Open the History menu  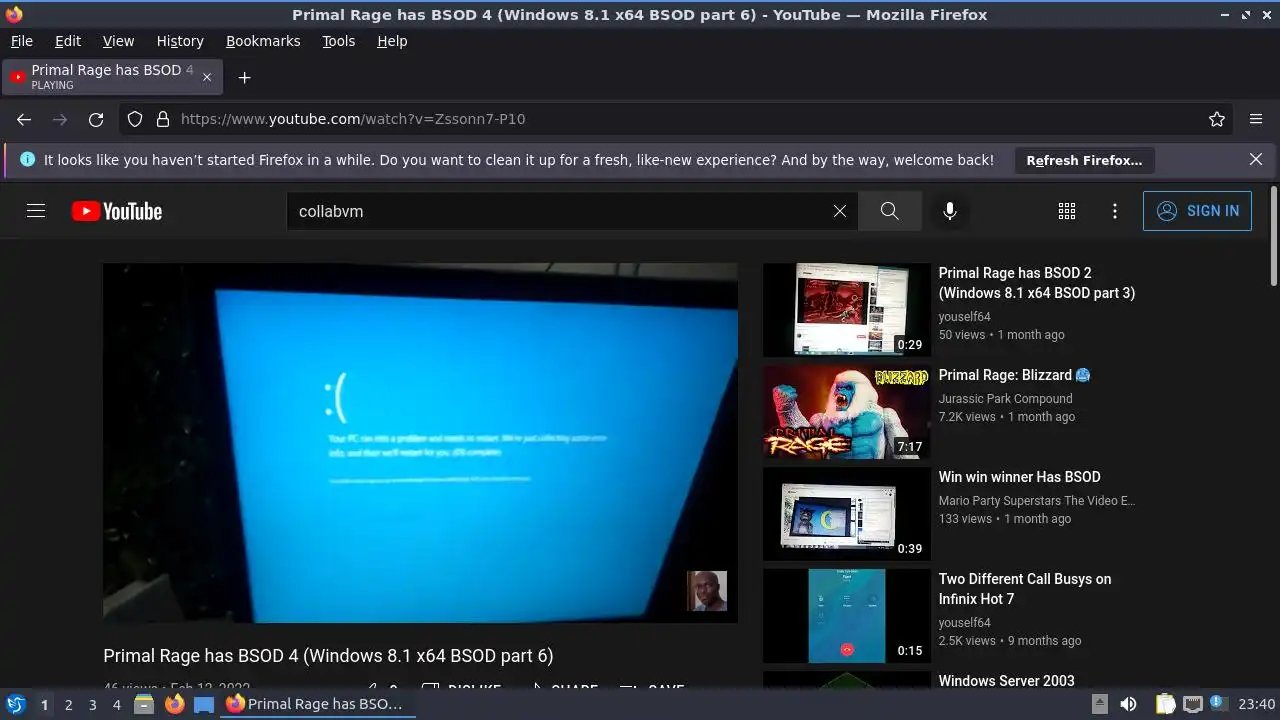[x=180, y=41]
